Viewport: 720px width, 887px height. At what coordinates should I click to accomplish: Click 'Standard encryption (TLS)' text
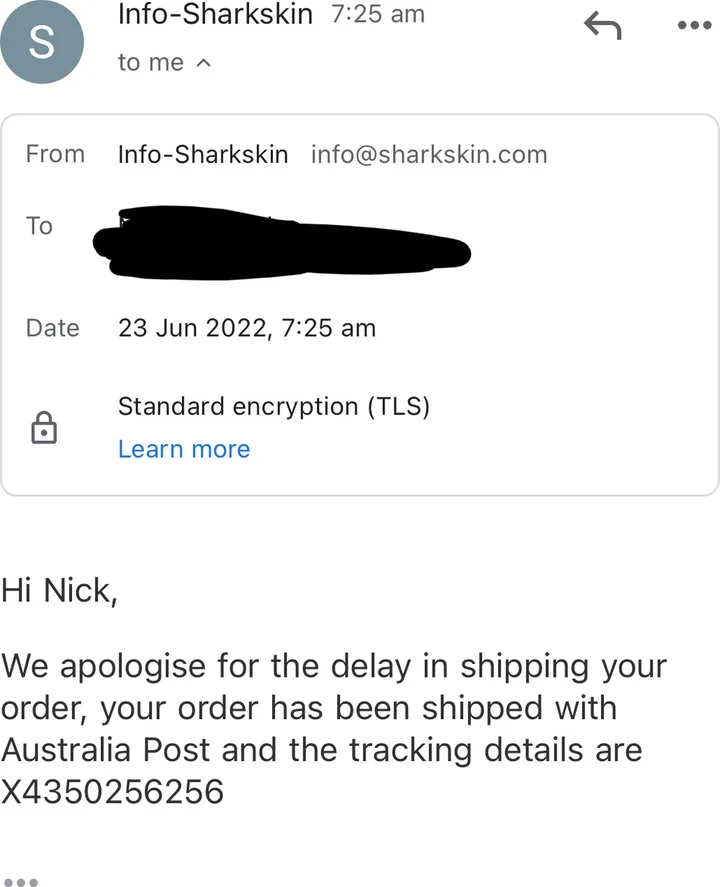point(274,407)
